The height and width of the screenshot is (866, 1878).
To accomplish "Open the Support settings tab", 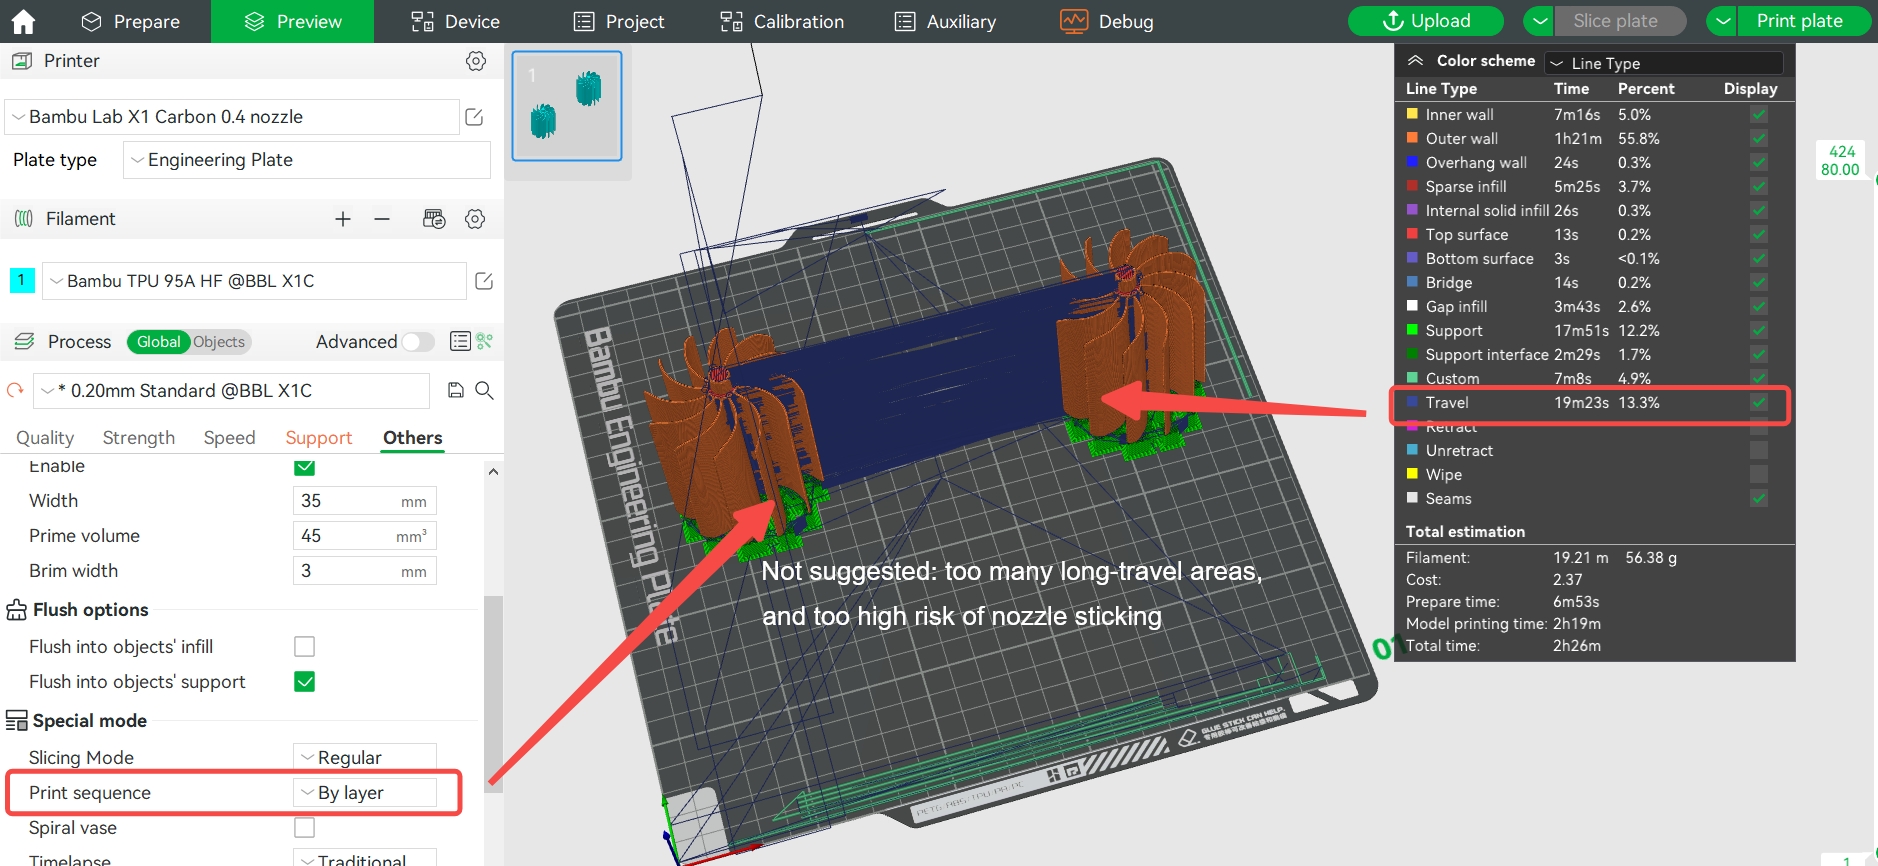I will click(x=319, y=438).
